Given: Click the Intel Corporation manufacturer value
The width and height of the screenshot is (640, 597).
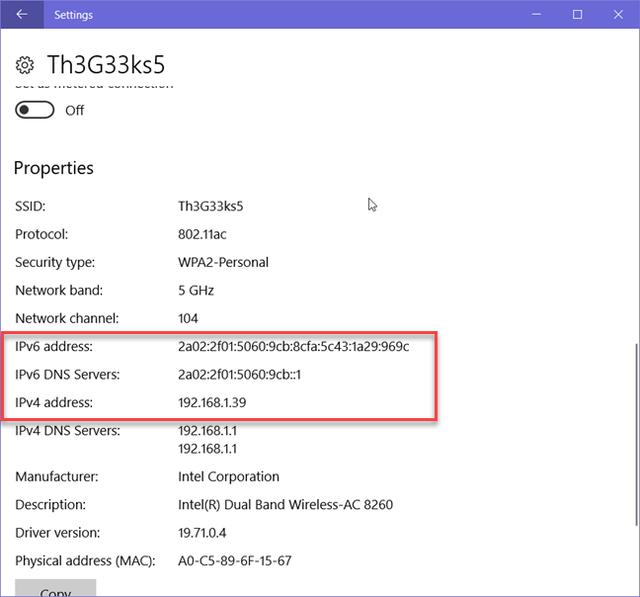Looking at the screenshot, I should pyautogui.click(x=228, y=477).
